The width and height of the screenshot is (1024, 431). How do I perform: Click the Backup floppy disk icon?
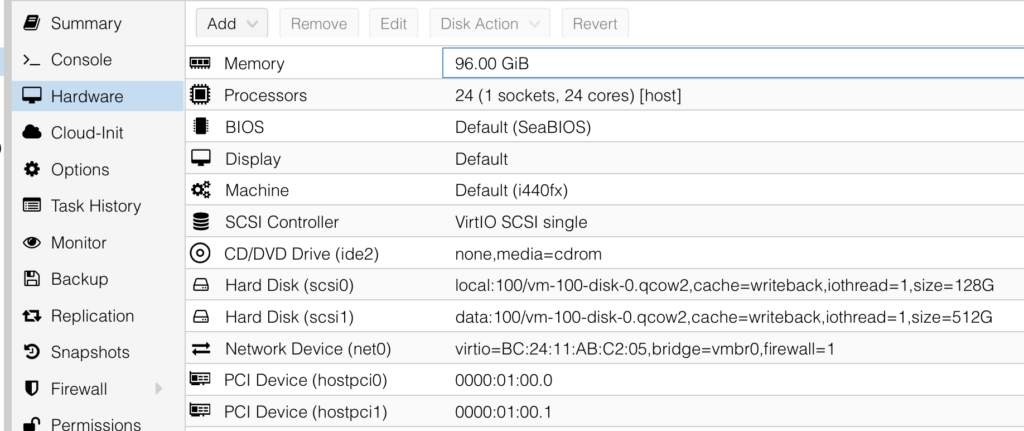pyautogui.click(x=31, y=279)
